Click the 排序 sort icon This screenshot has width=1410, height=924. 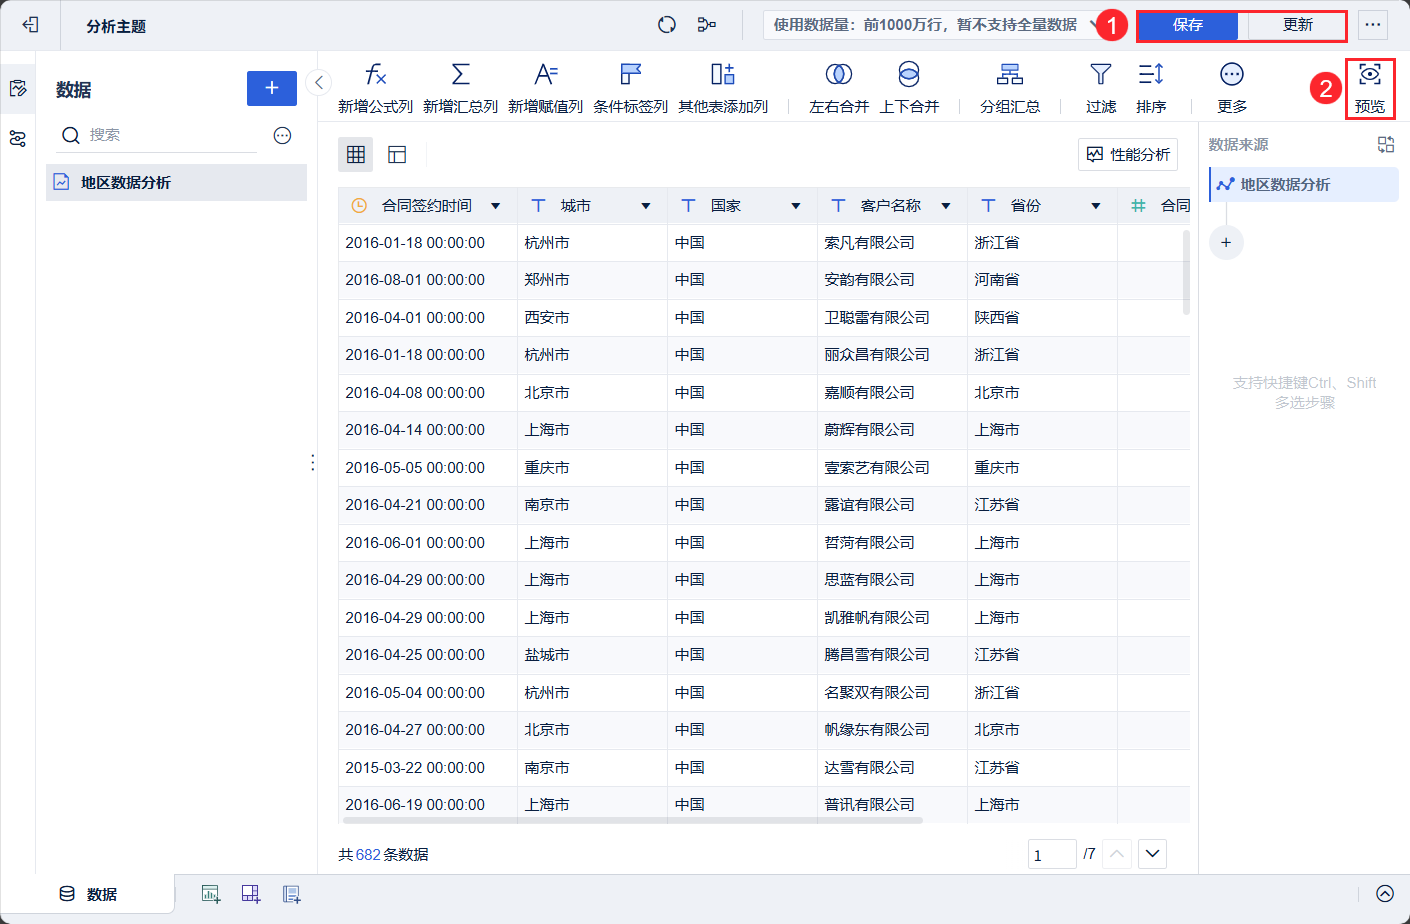pyautogui.click(x=1151, y=75)
